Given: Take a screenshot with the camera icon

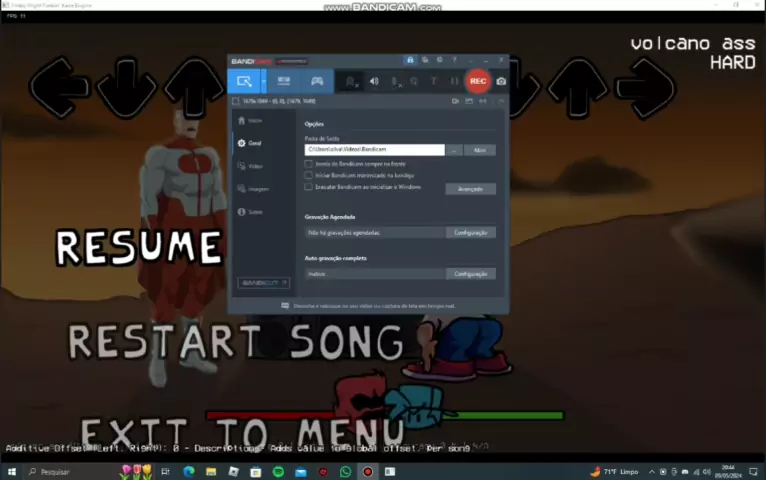Looking at the screenshot, I should point(501,81).
